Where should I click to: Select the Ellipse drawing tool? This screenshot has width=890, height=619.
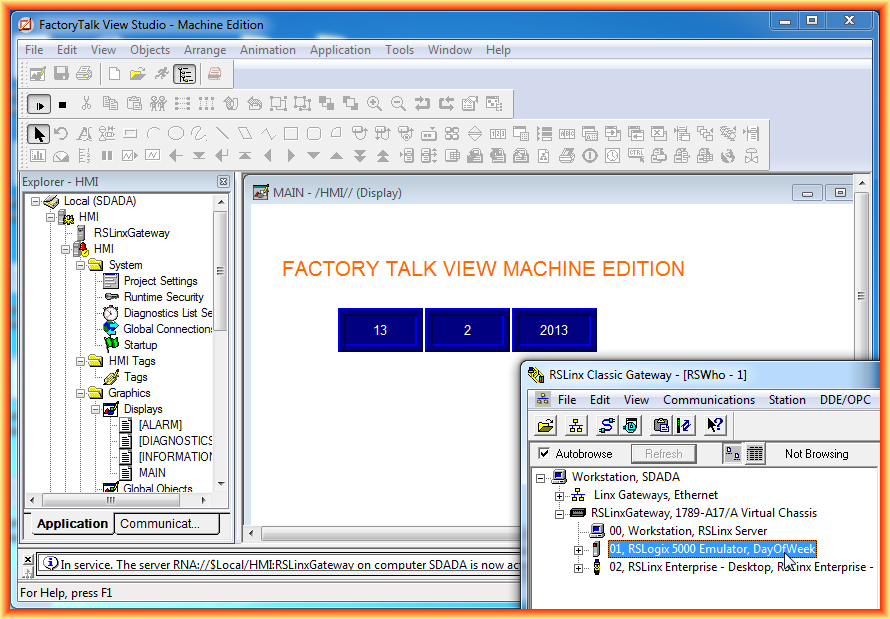[175, 133]
